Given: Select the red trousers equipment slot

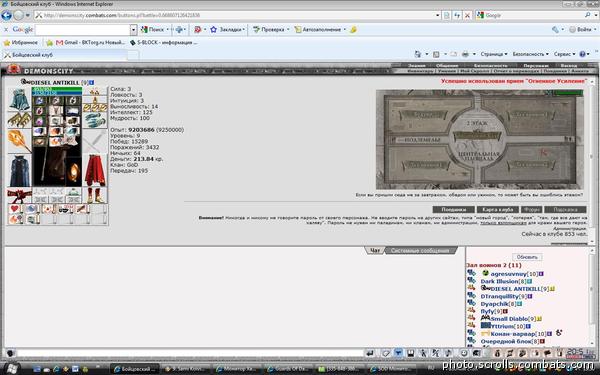Looking at the screenshot, I should click(x=95, y=170).
